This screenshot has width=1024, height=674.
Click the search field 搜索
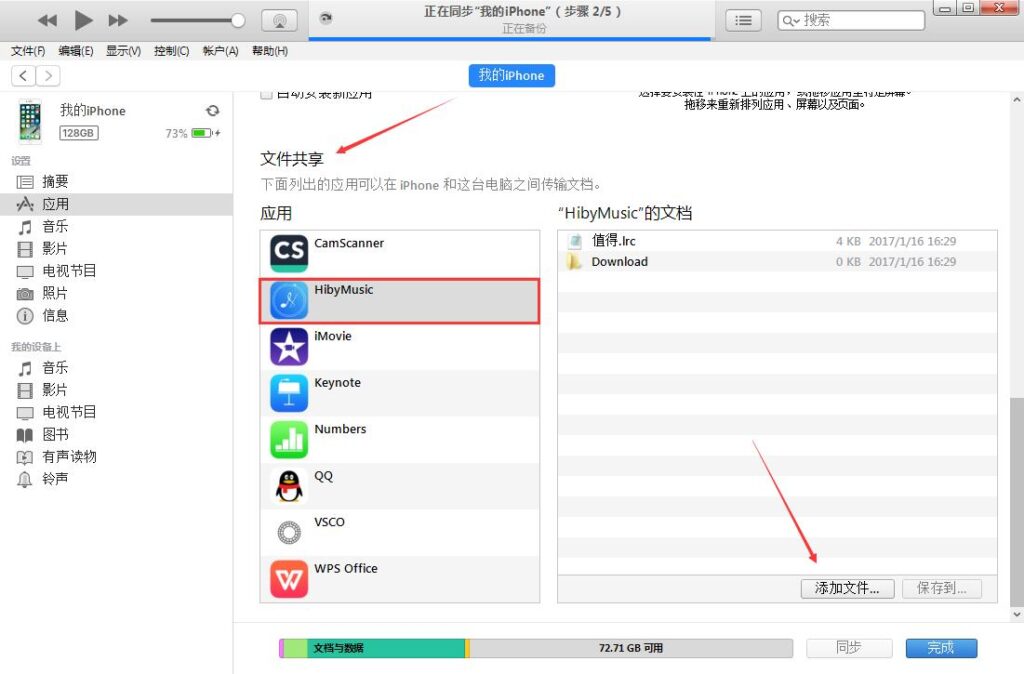pyautogui.click(x=851, y=20)
